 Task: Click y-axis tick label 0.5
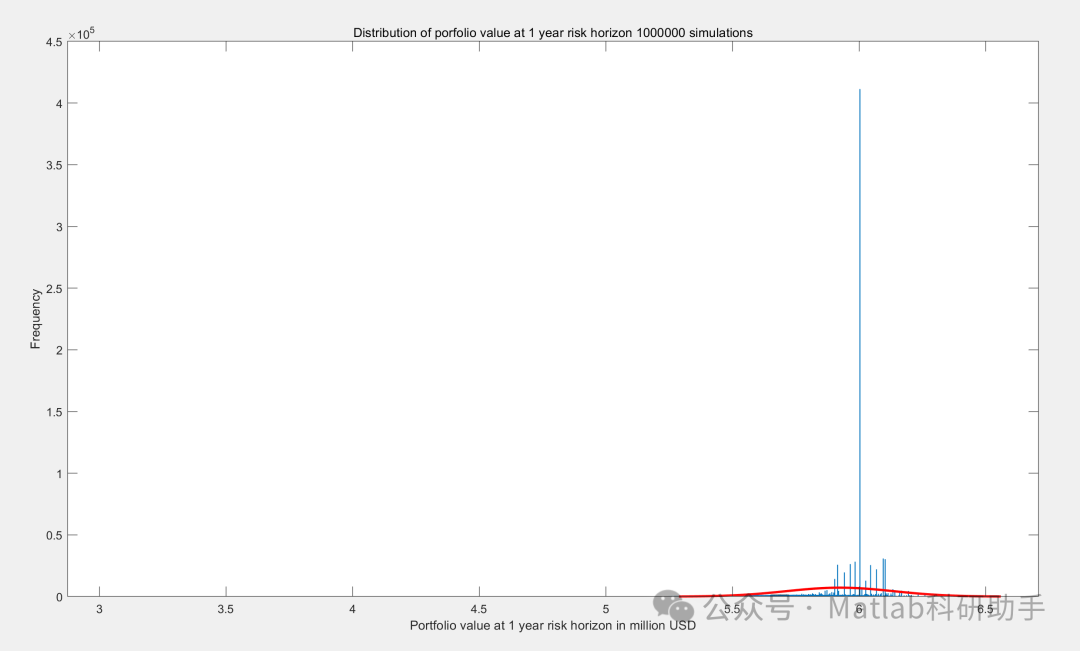(54, 535)
